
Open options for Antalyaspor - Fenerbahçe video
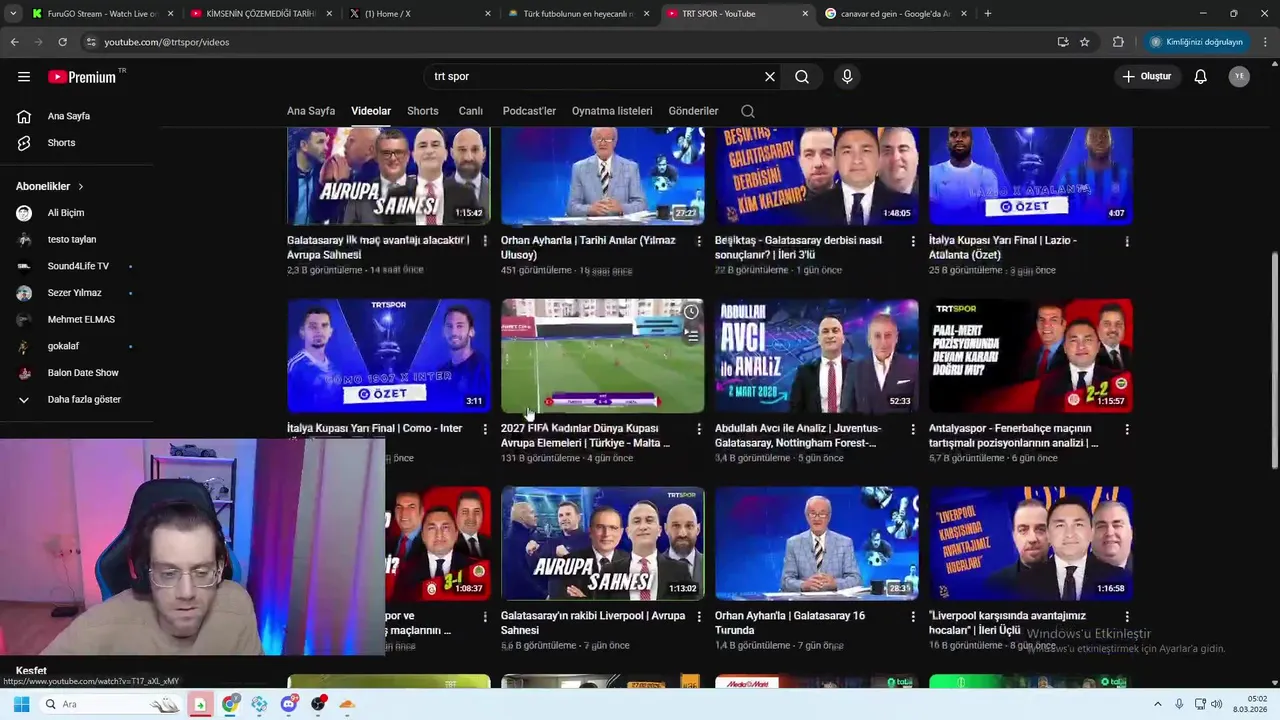[x=1127, y=429]
